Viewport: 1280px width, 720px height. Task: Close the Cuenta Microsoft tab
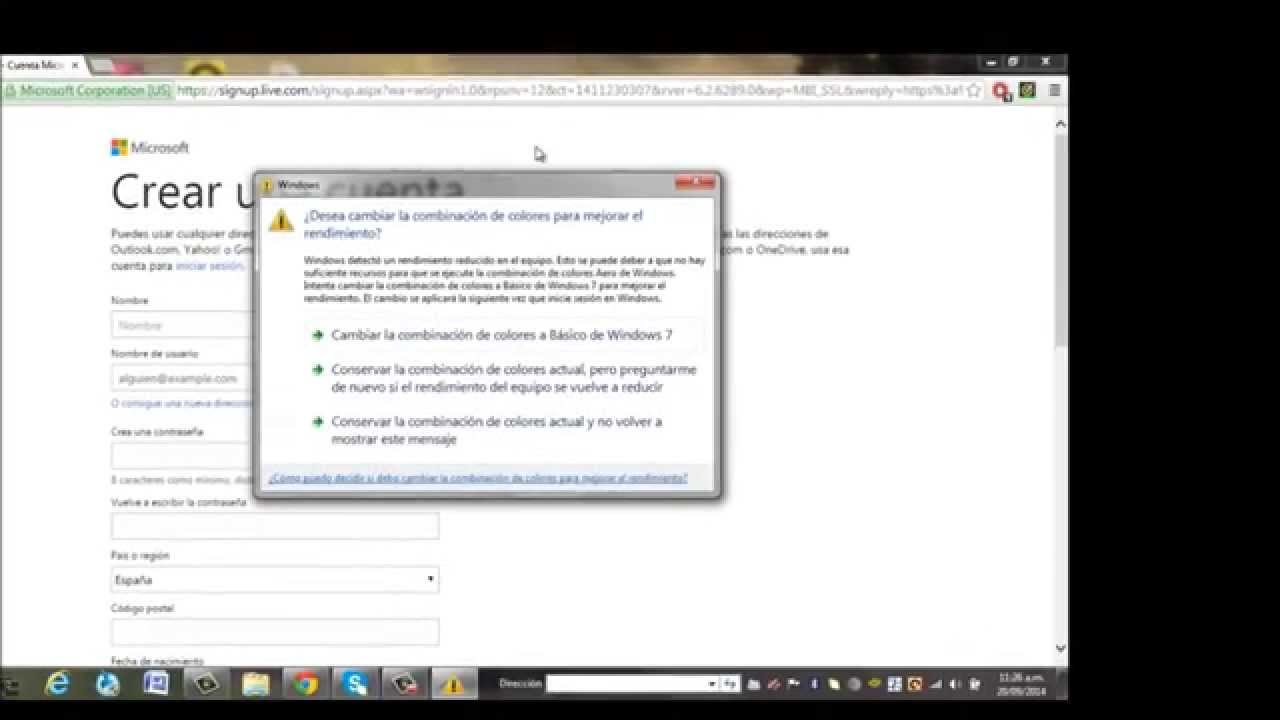[75, 65]
